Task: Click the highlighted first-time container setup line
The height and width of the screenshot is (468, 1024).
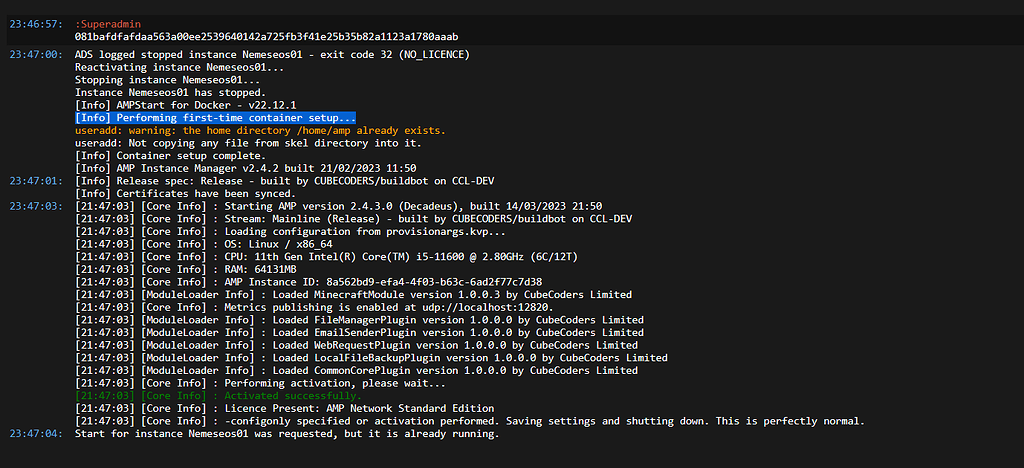Action: (x=215, y=118)
